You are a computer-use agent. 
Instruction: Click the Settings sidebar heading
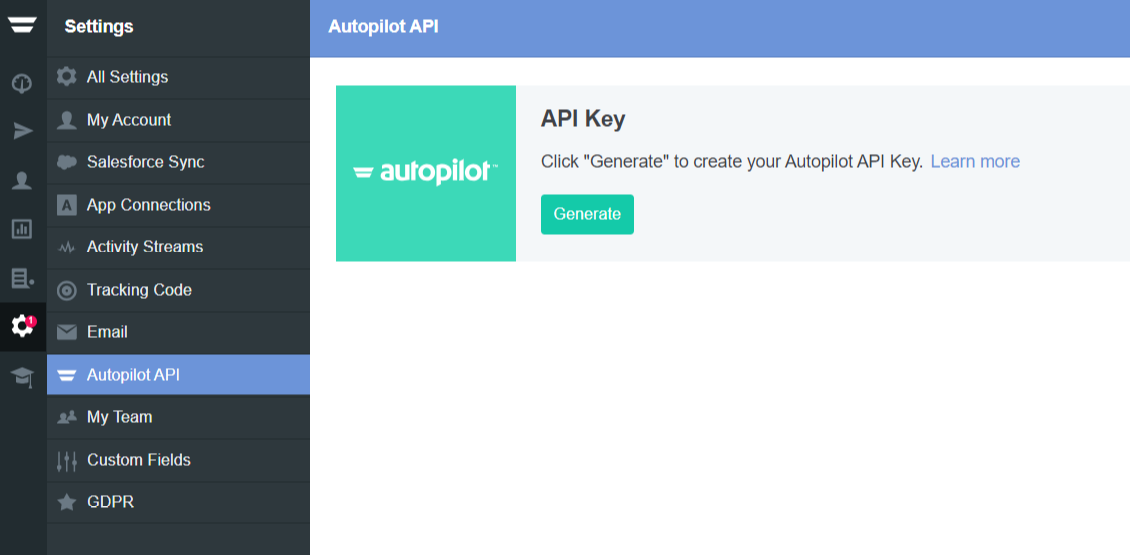tap(99, 27)
